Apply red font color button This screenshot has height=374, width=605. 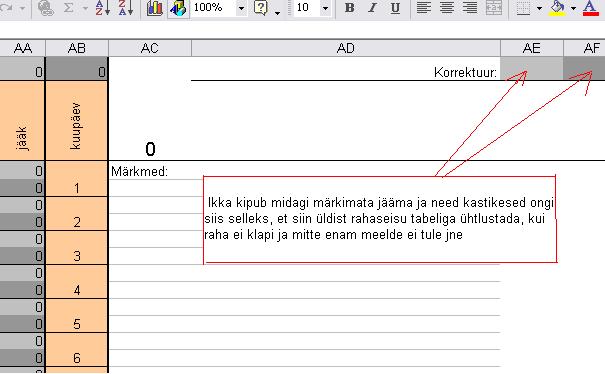pos(590,7)
